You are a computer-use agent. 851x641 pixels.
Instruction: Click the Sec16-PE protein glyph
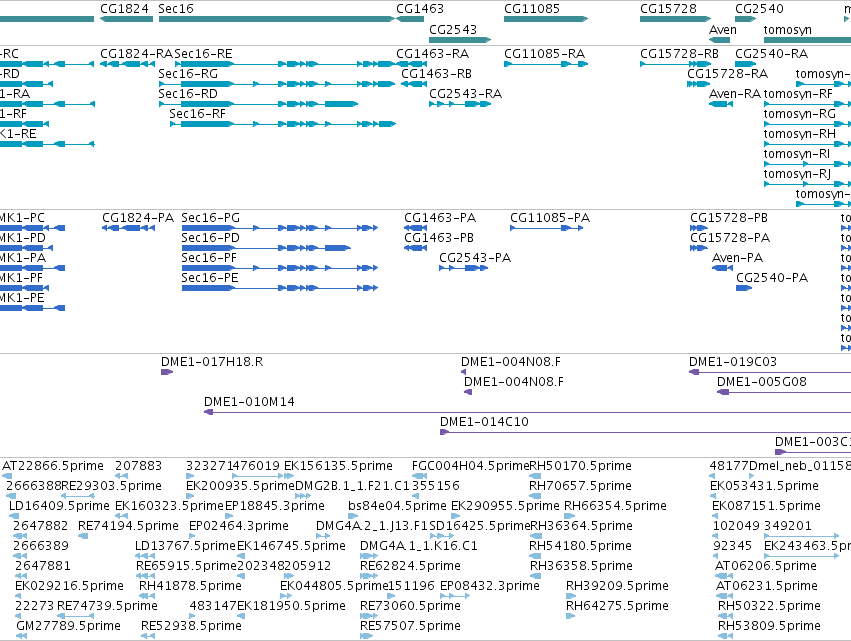click(x=280, y=288)
